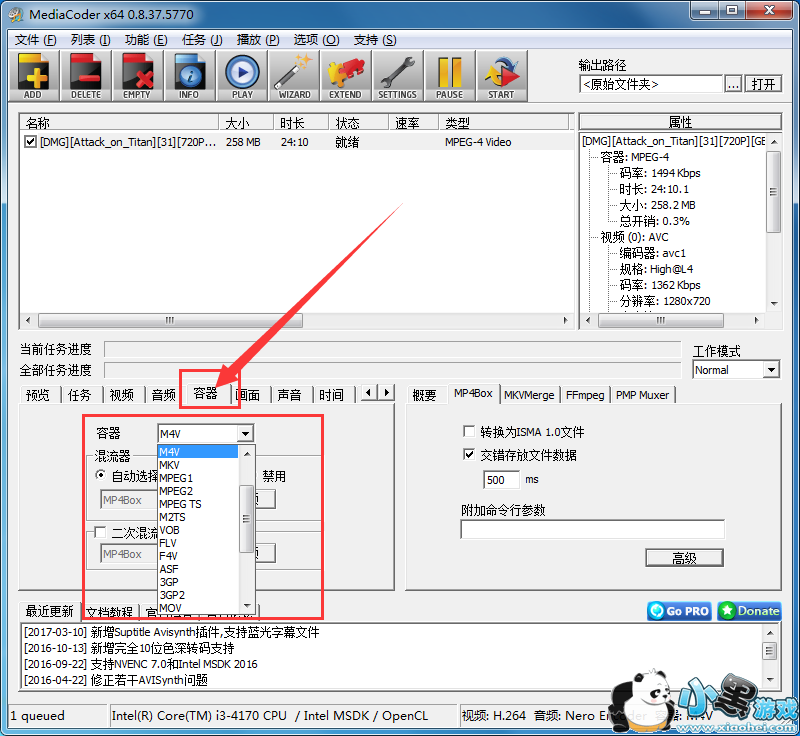
Task: Switch to the 声音 tab
Action: [289, 395]
